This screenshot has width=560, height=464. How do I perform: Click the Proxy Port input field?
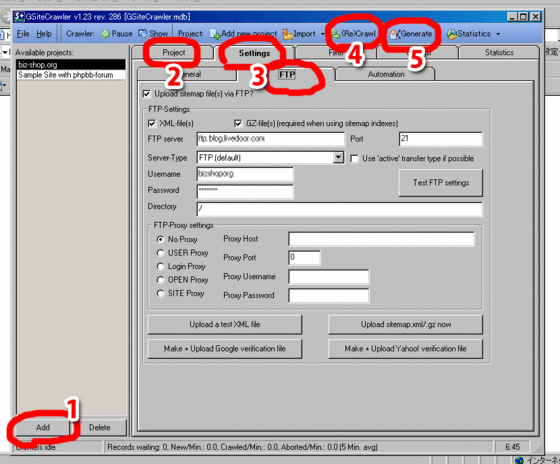(304, 258)
